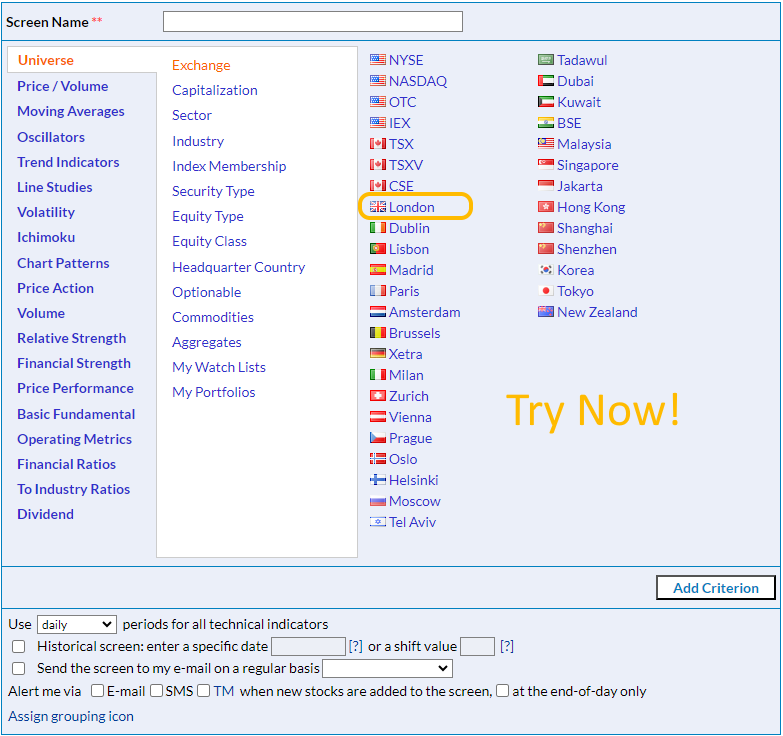The width and height of the screenshot is (783, 736).
Task: Click the Kuwait flag icon
Action: tap(546, 102)
